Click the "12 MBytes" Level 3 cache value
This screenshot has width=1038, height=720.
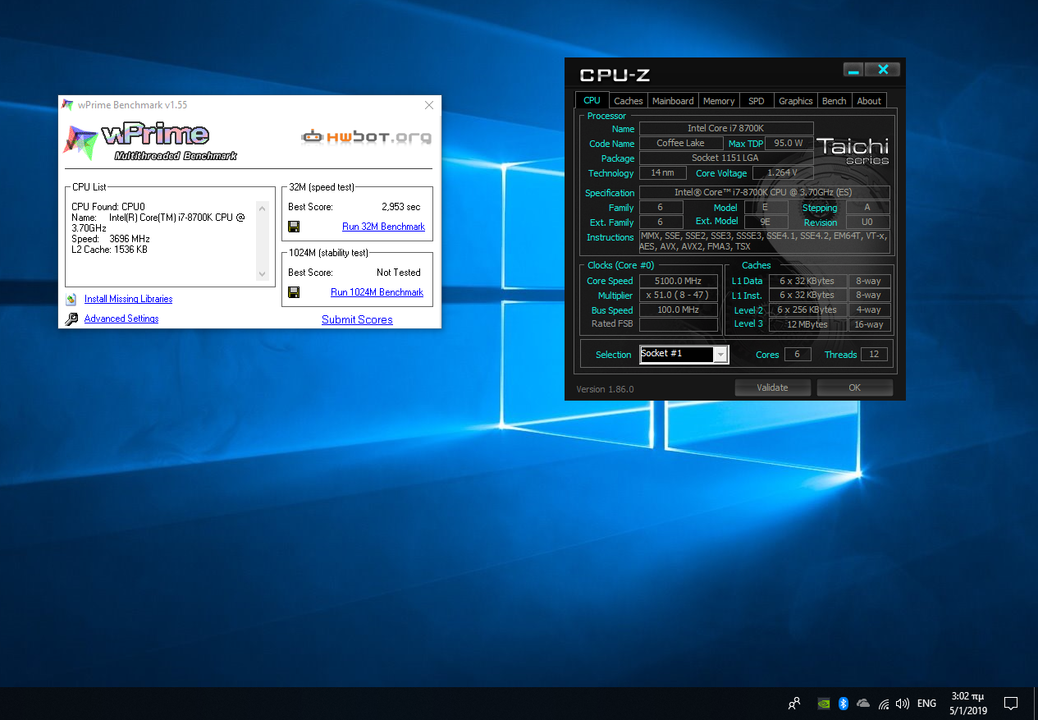[x=807, y=324]
